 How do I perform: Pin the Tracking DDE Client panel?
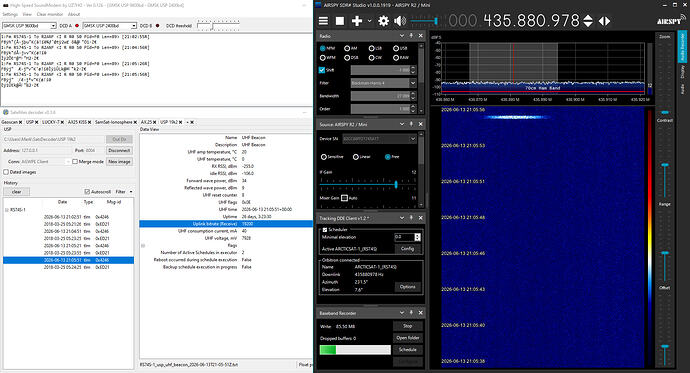click(411, 218)
